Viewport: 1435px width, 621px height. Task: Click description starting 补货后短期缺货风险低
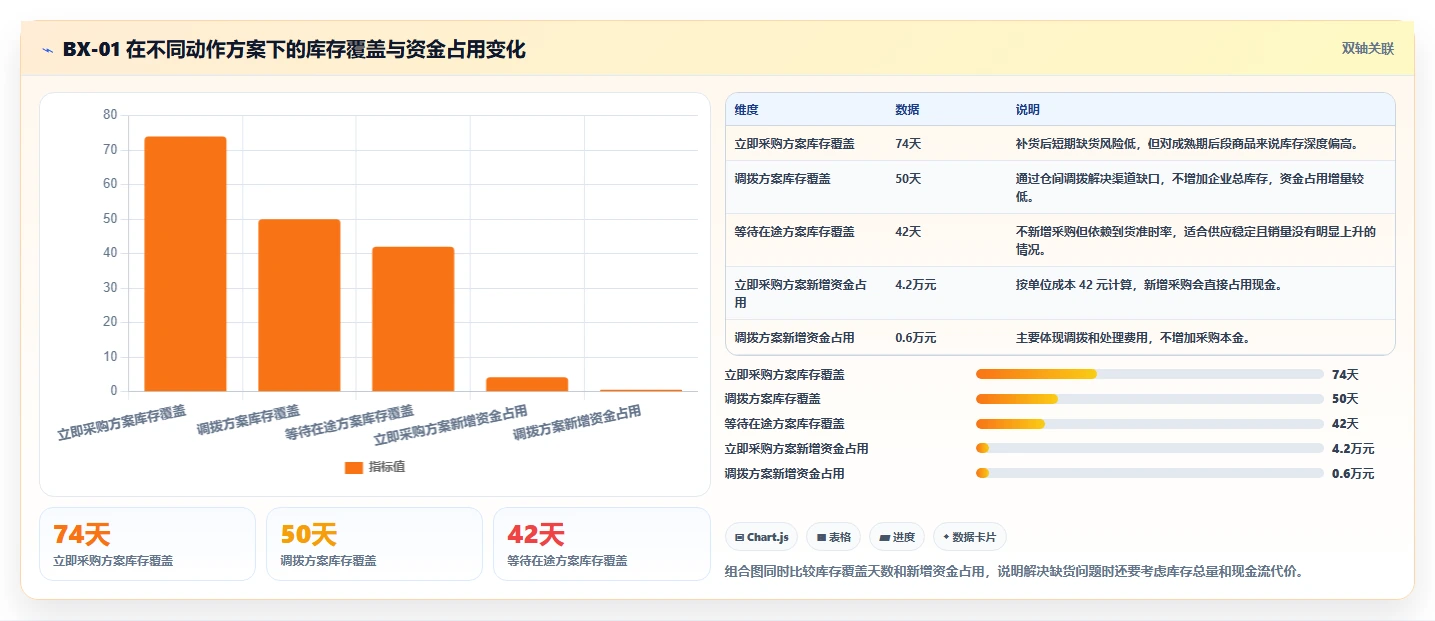click(1187, 144)
